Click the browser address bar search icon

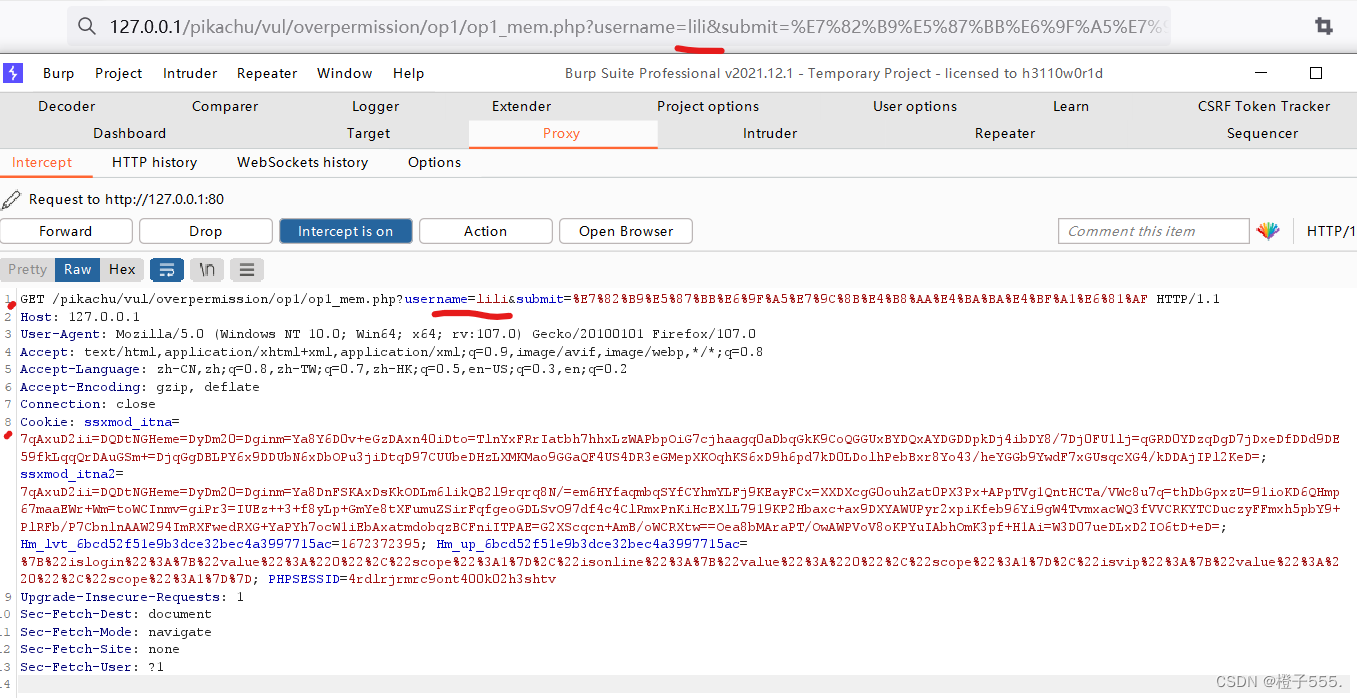pyautogui.click(x=87, y=26)
